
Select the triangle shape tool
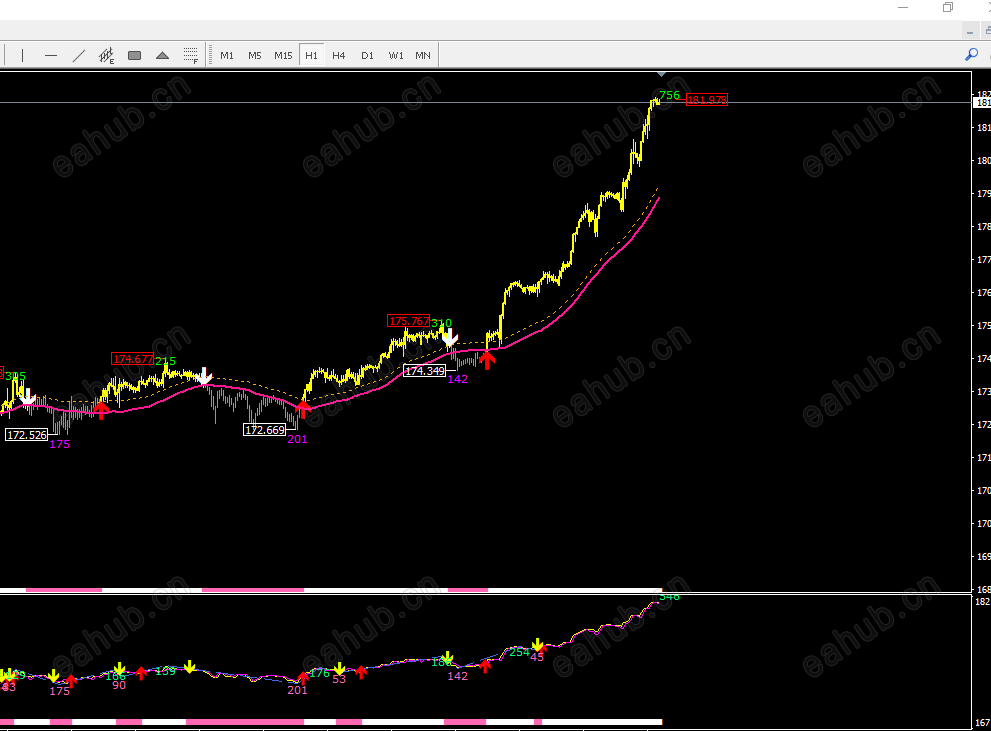[162, 56]
